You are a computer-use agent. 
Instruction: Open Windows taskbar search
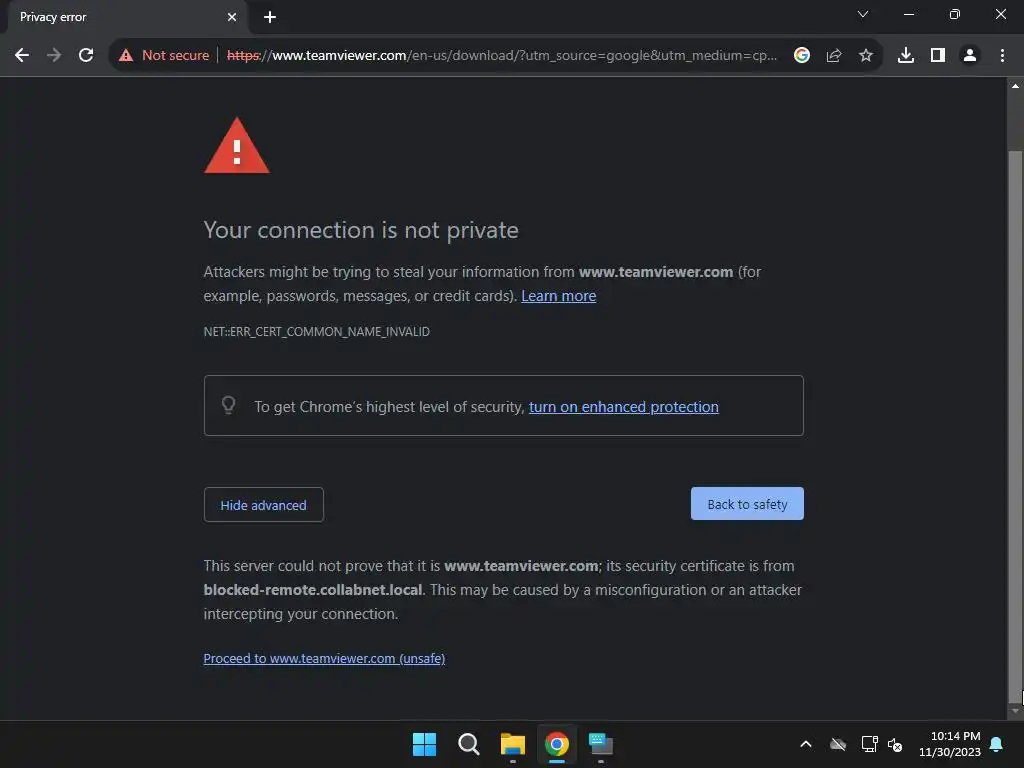click(468, 744)
